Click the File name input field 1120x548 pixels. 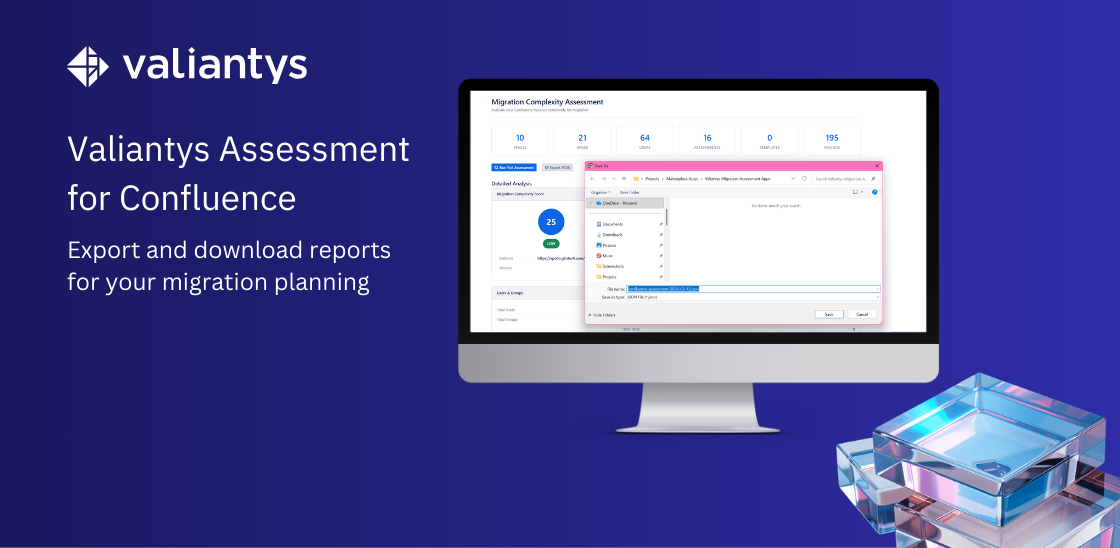click(x=754, y=289)
